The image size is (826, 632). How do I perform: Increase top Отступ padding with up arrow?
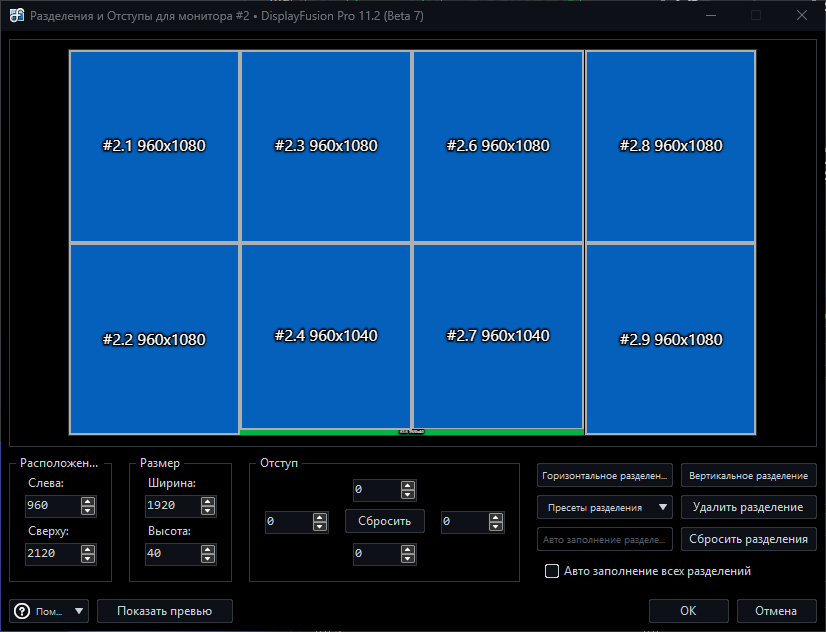[407, 486]
